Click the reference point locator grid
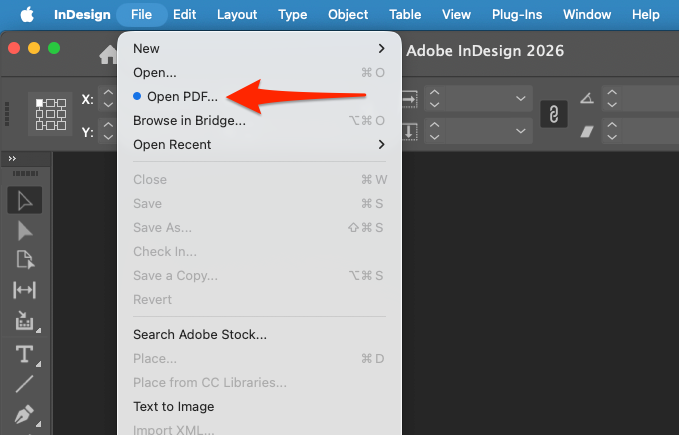 click(50, 115)
